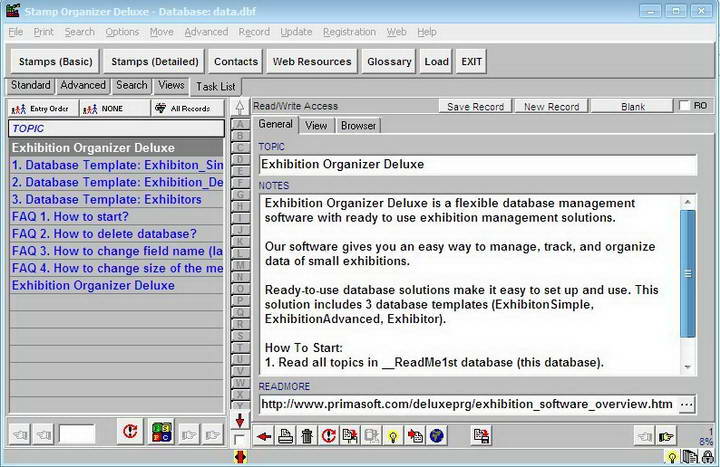Switch to the Views tab
The image size is (720, 467).
[171, 85]
